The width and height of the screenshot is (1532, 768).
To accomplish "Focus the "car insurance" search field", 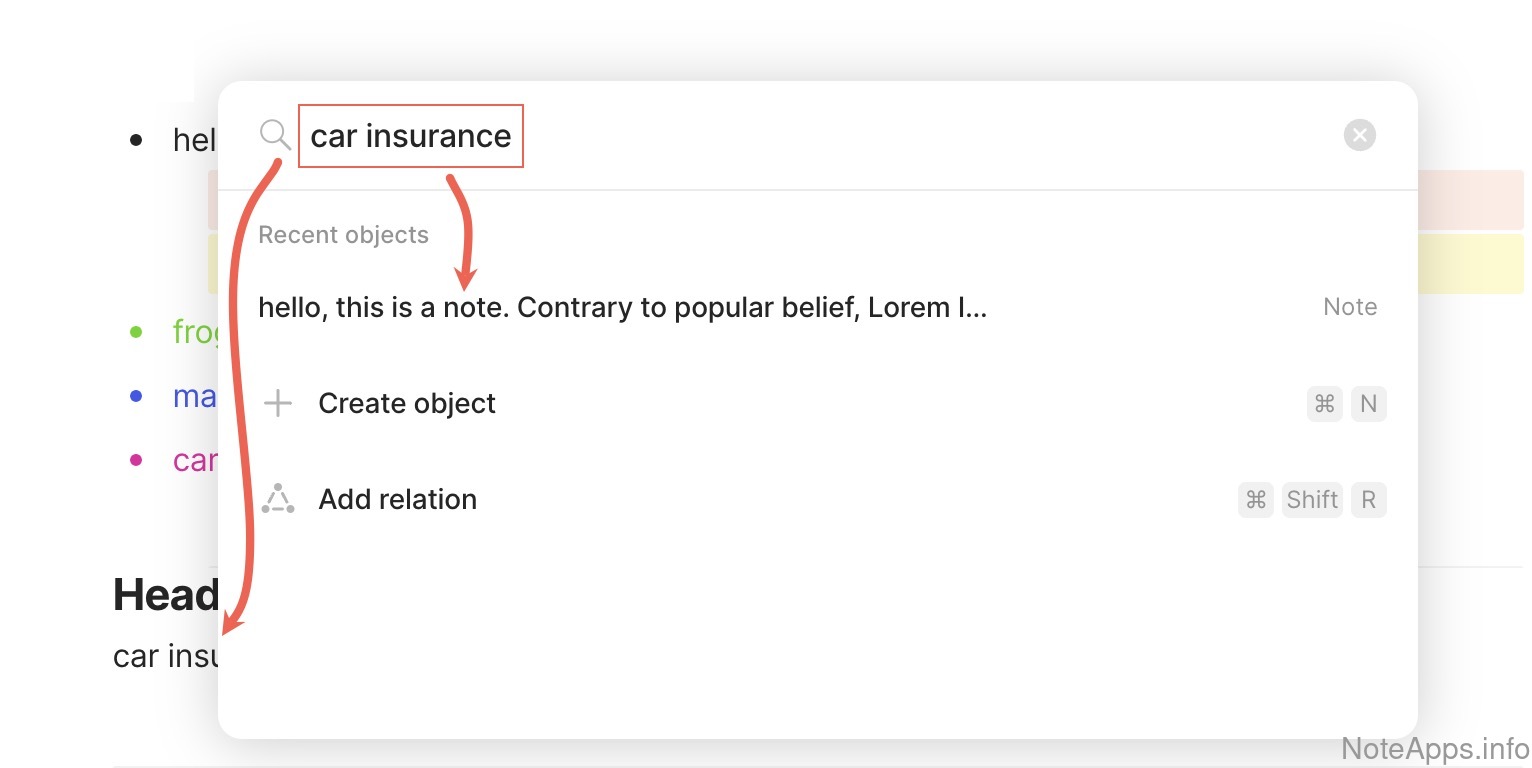I will pyautogui.click(x=411, y=136).
